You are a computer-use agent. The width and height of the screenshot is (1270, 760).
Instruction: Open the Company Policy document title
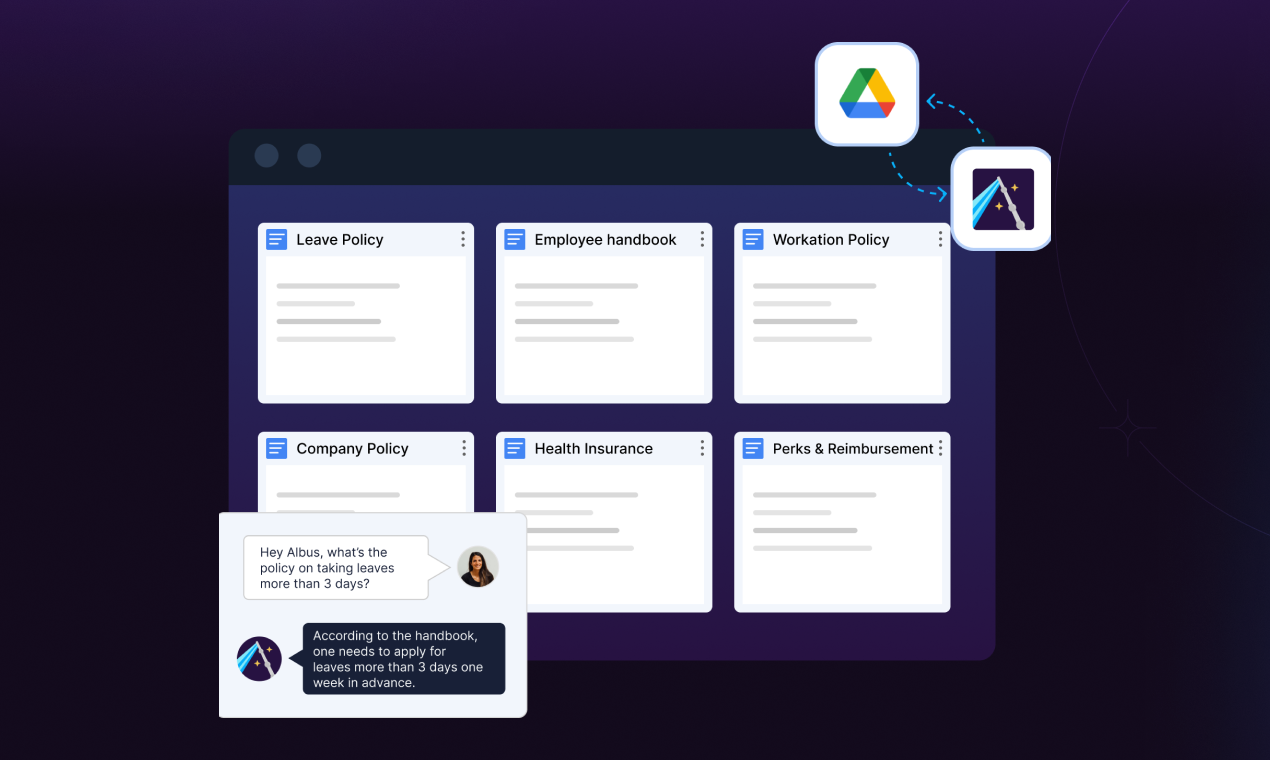[352, 449]
